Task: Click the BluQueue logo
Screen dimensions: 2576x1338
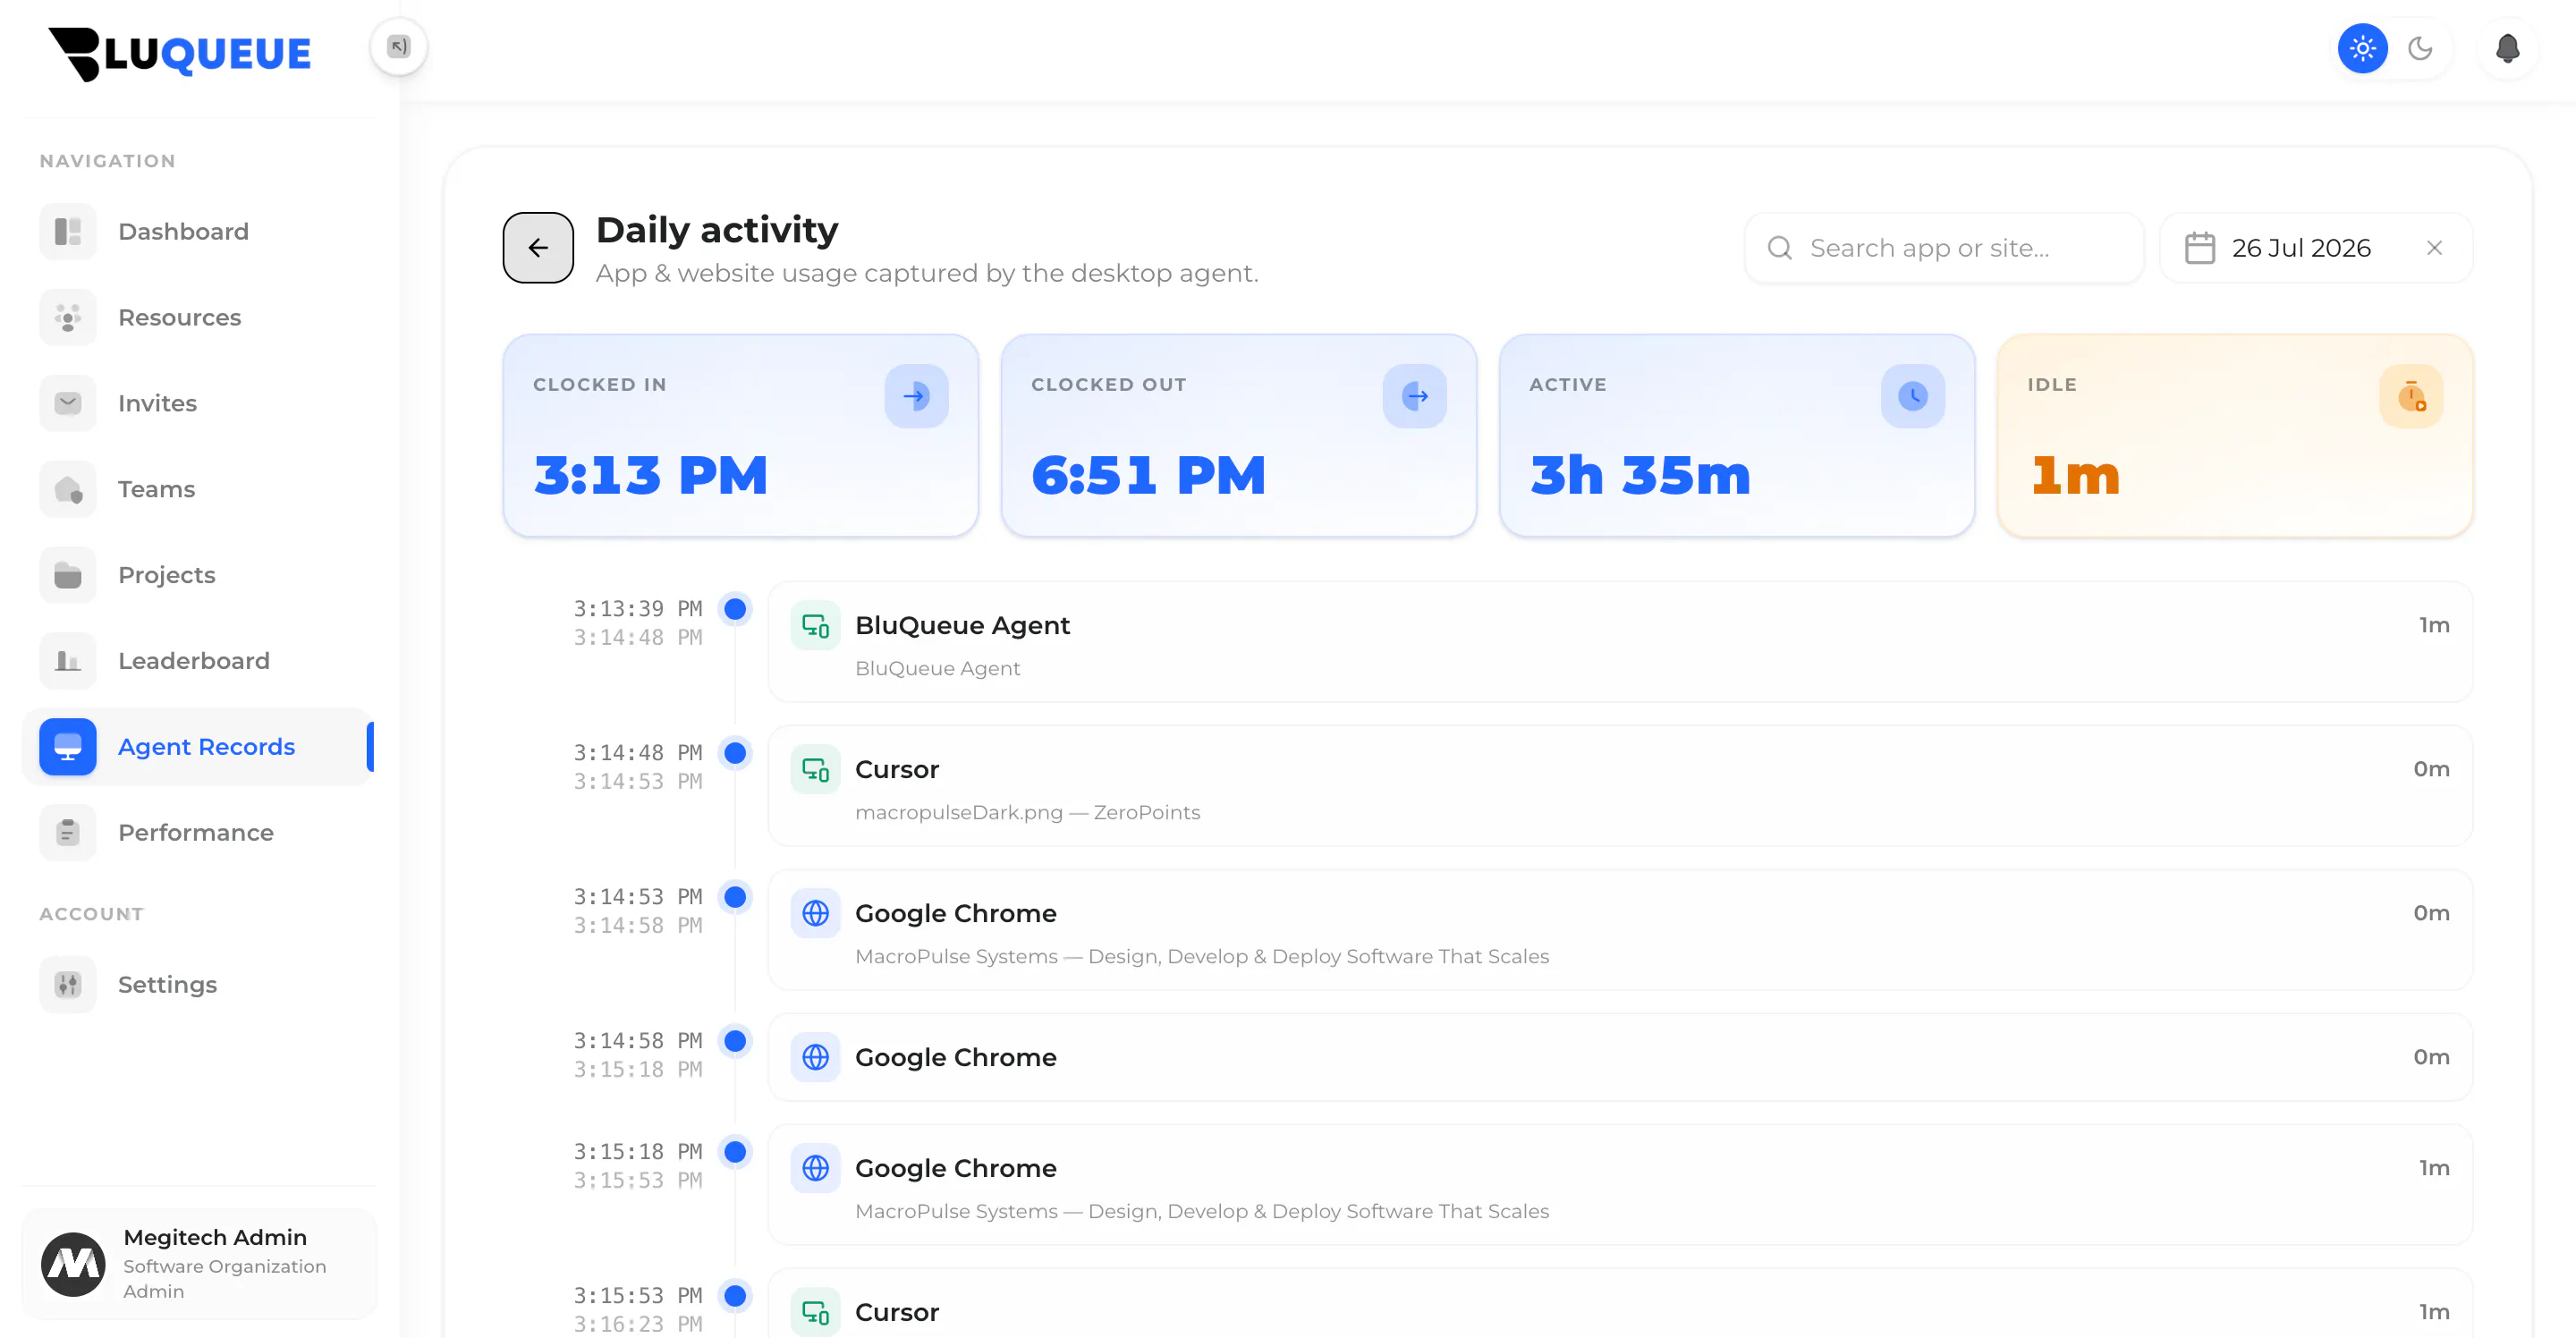Action: tap(180, 53)
